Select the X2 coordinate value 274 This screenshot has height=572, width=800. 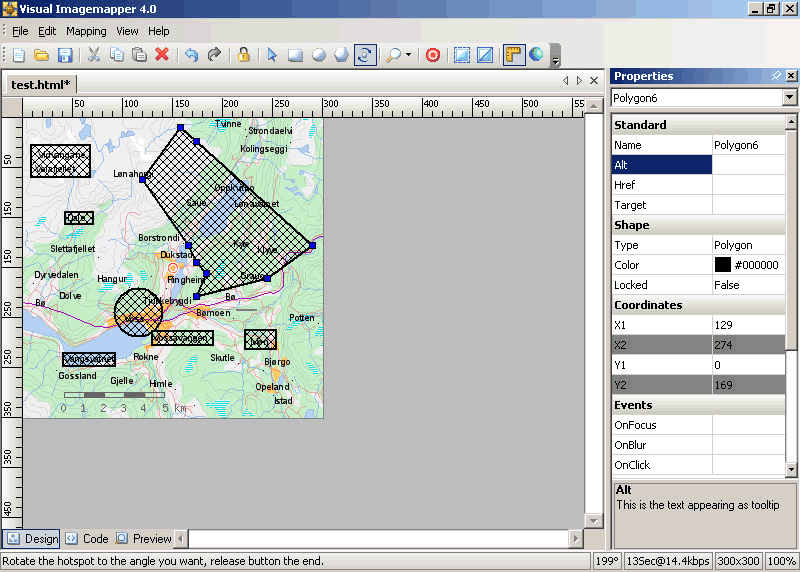(748, 345)
